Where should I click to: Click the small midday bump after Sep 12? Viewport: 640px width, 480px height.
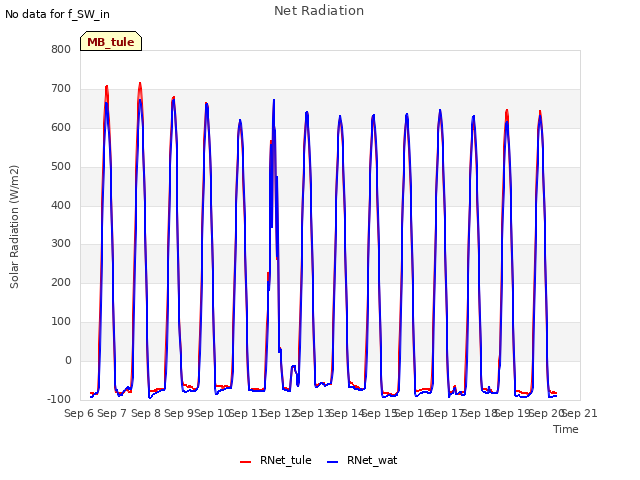pyautogui.click(x=293, y=366)
